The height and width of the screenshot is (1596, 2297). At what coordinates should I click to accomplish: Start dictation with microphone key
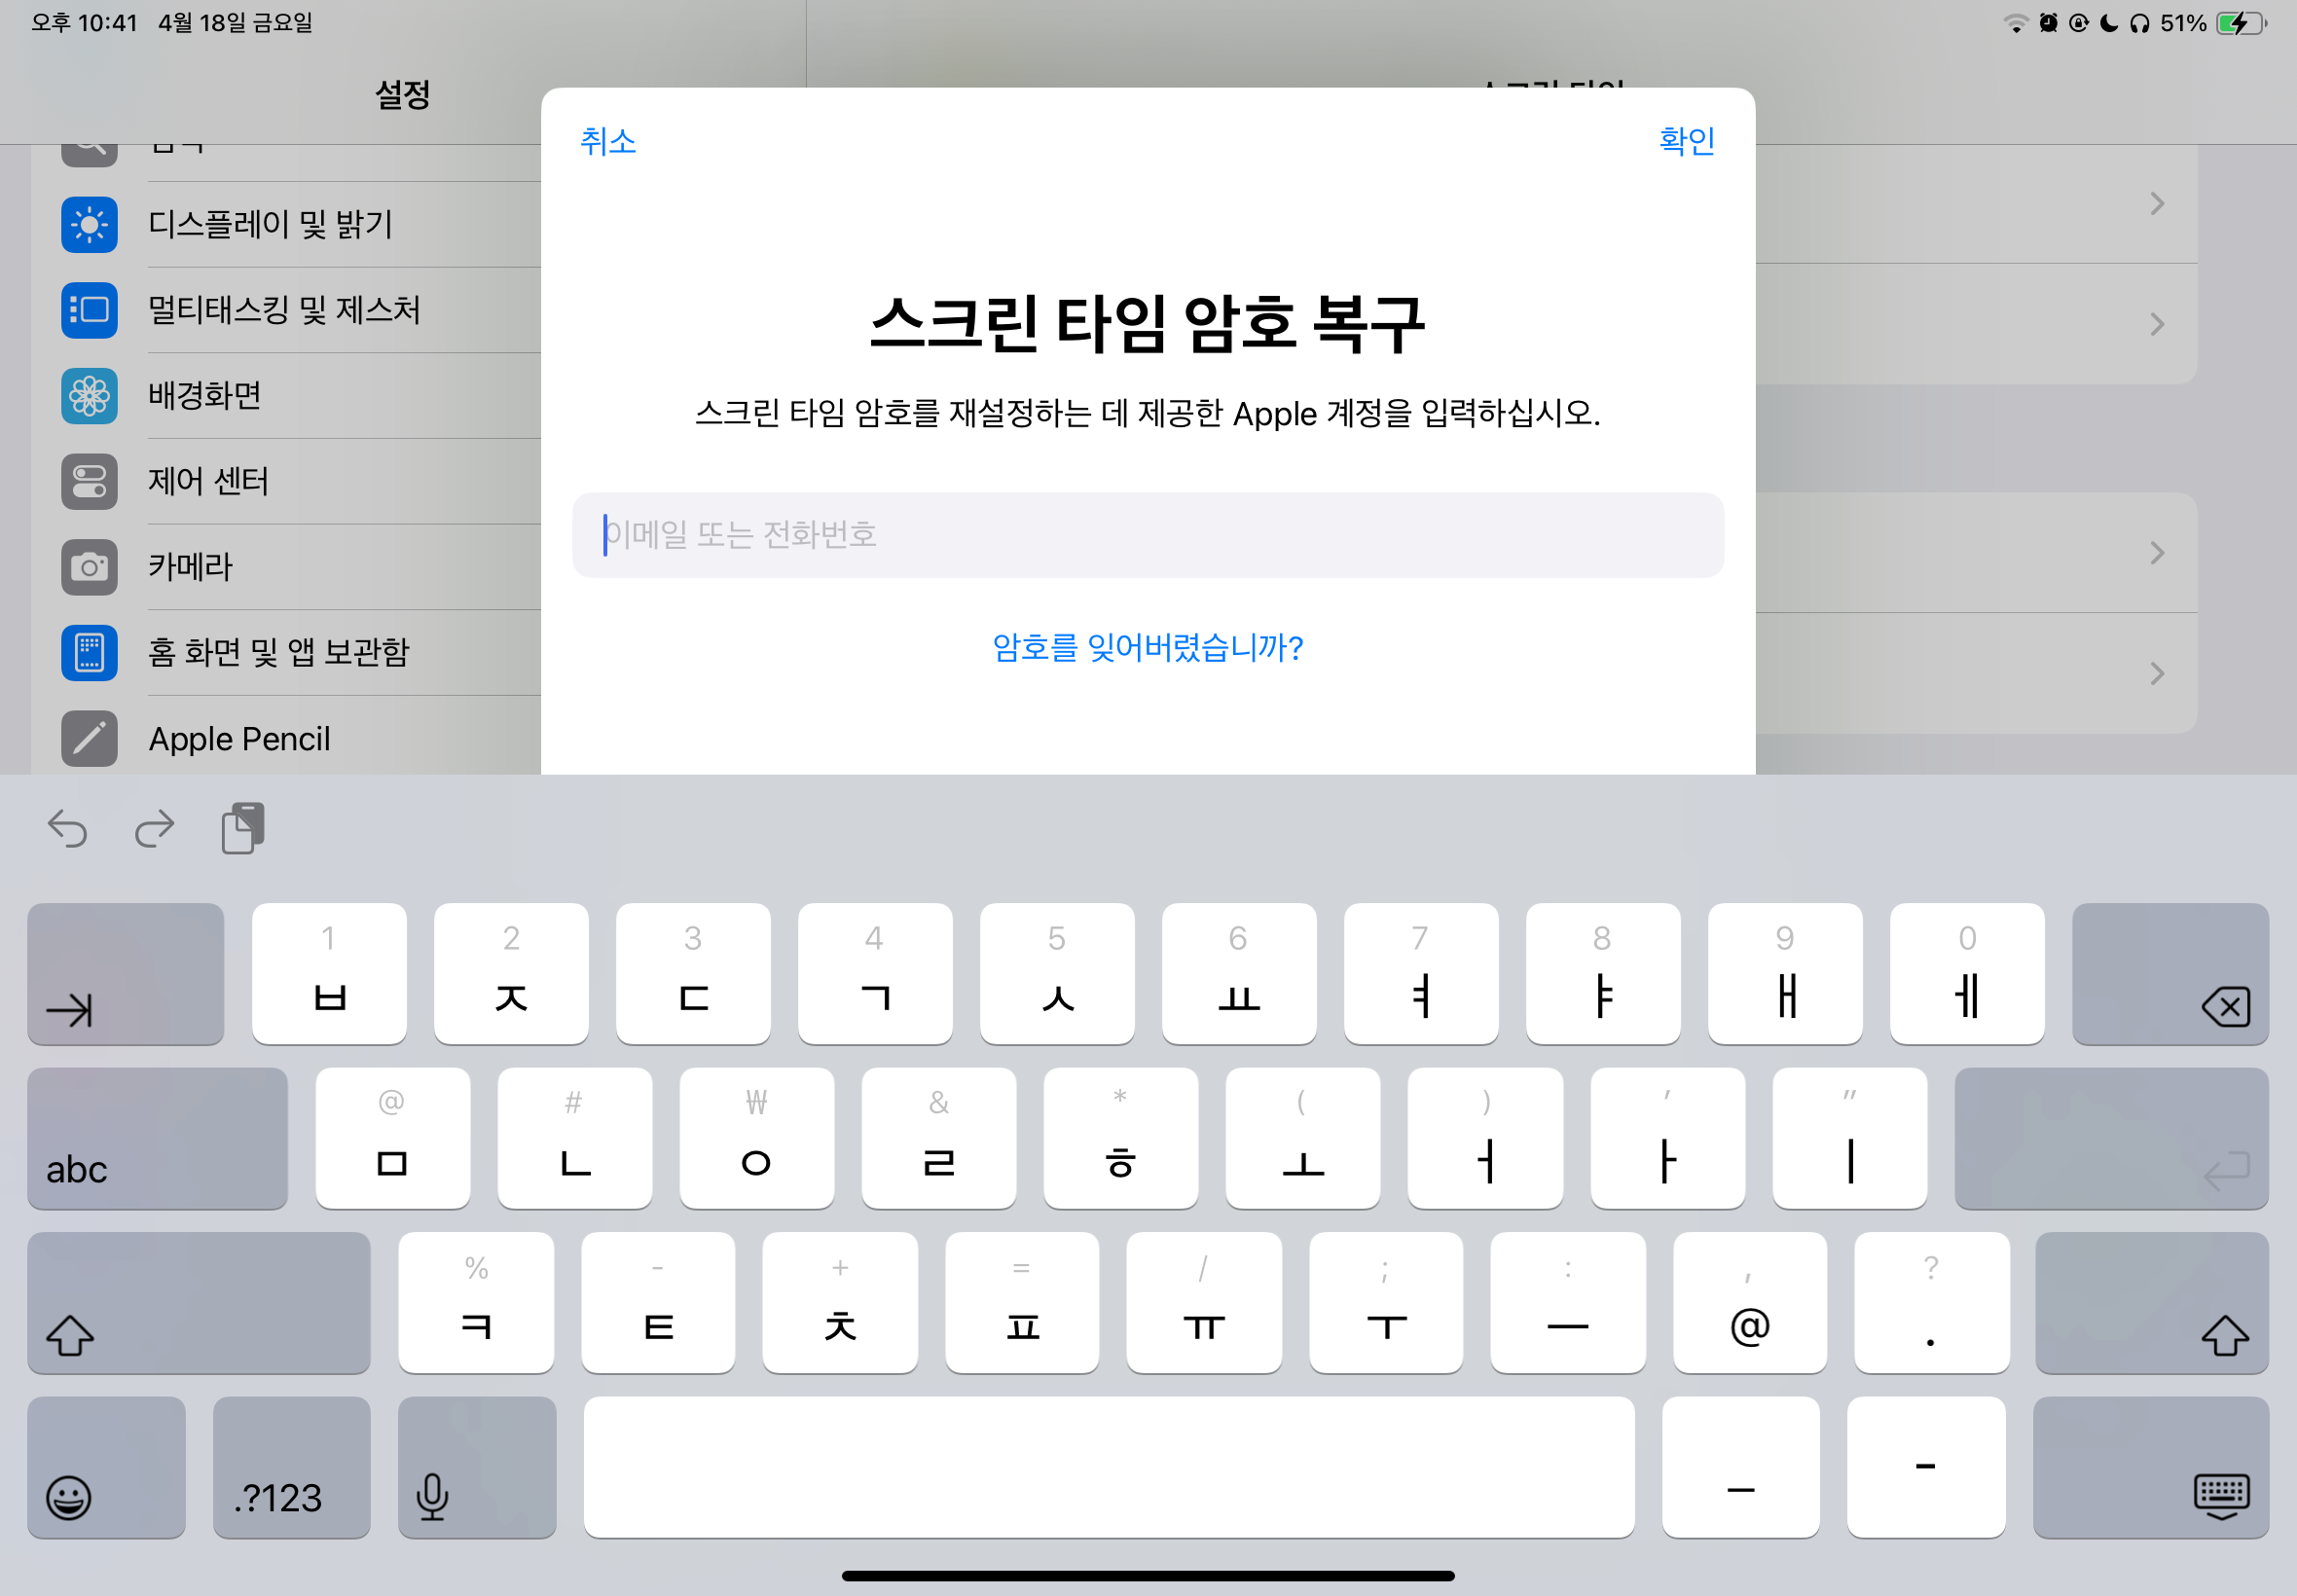pos(476,1467)
